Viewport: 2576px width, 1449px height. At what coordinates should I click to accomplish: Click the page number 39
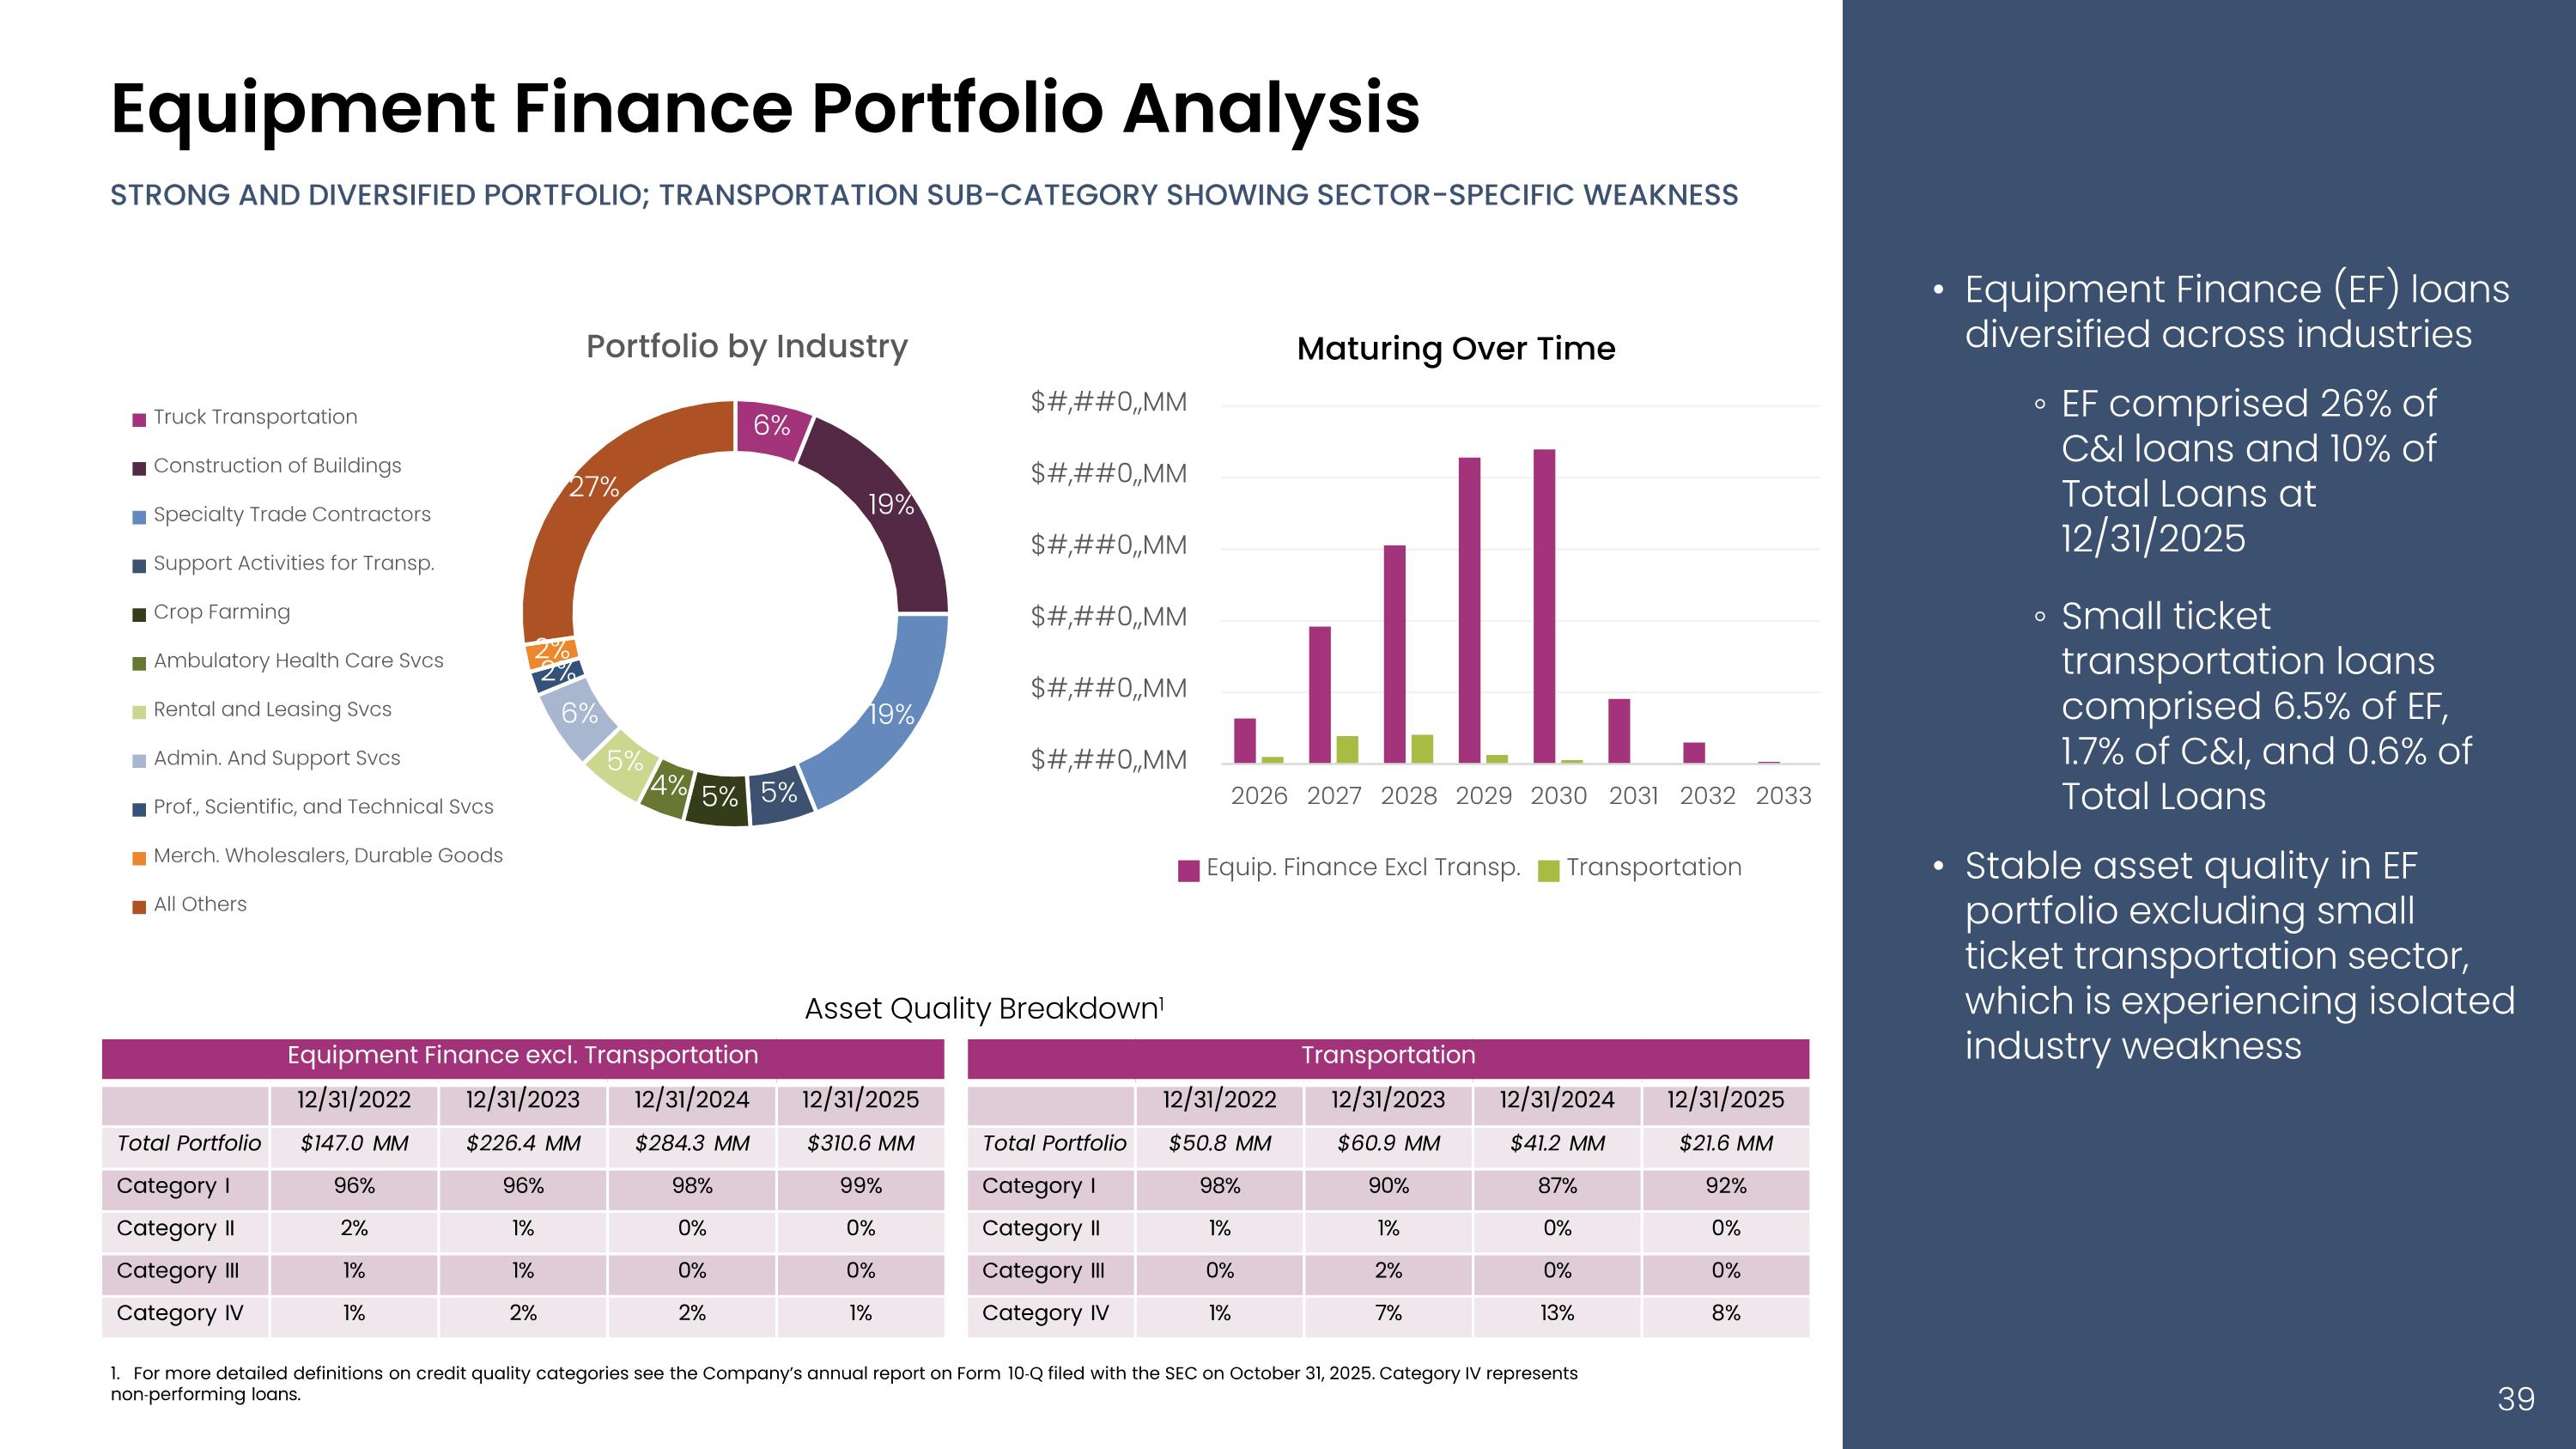(2515, 1398)
